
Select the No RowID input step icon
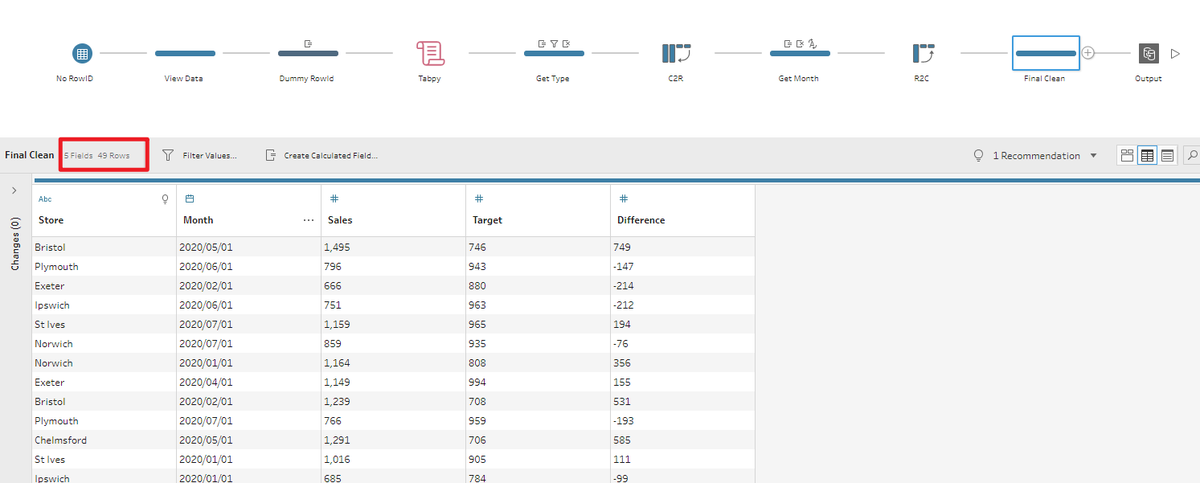coord(82,52)
